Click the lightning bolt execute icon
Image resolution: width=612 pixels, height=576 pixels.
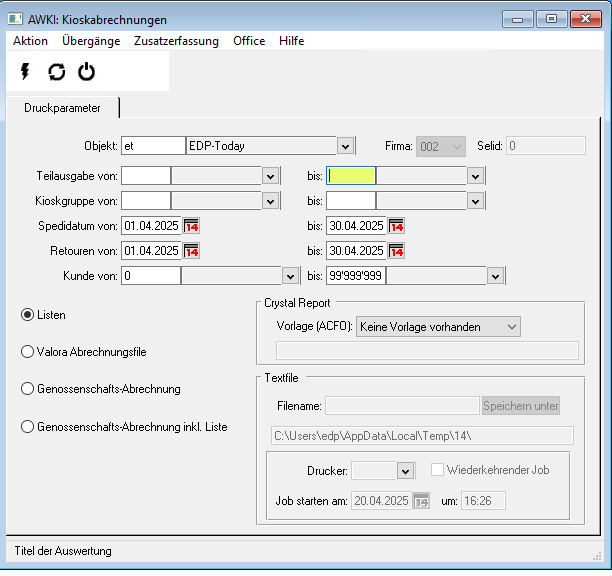point(26,71)
